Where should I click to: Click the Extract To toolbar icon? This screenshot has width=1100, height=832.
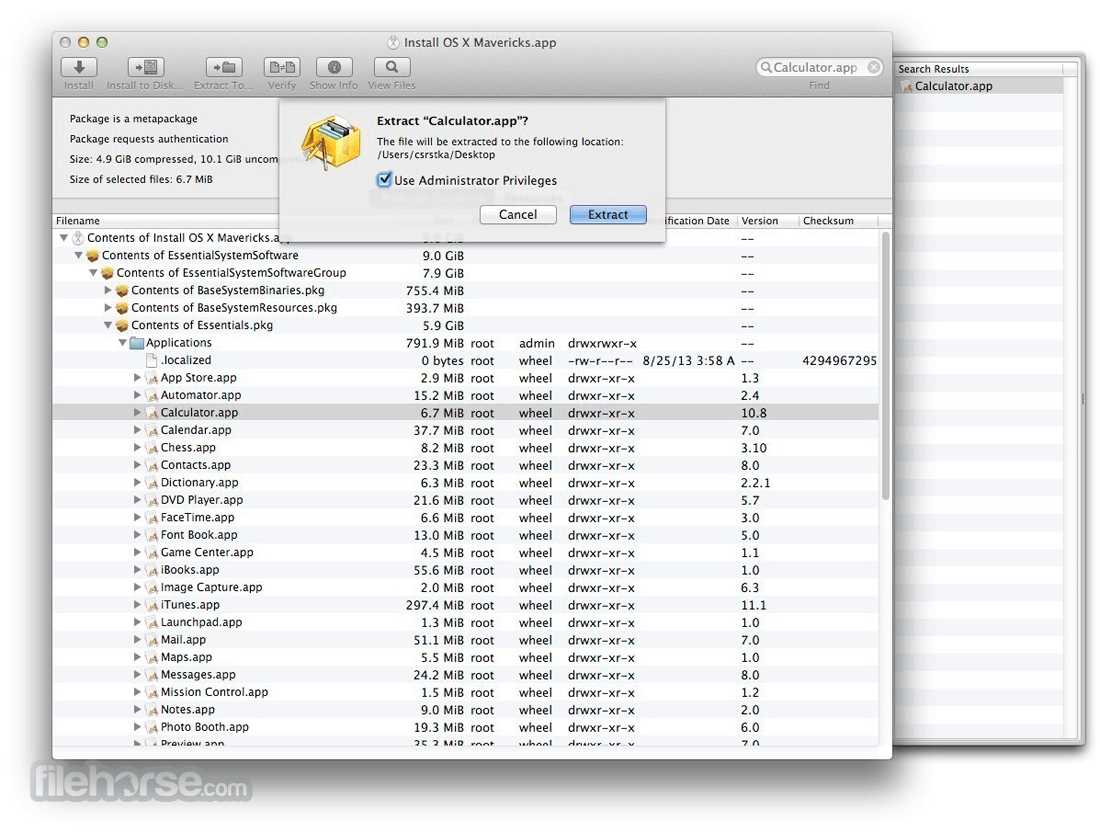(x=224, y=67)
